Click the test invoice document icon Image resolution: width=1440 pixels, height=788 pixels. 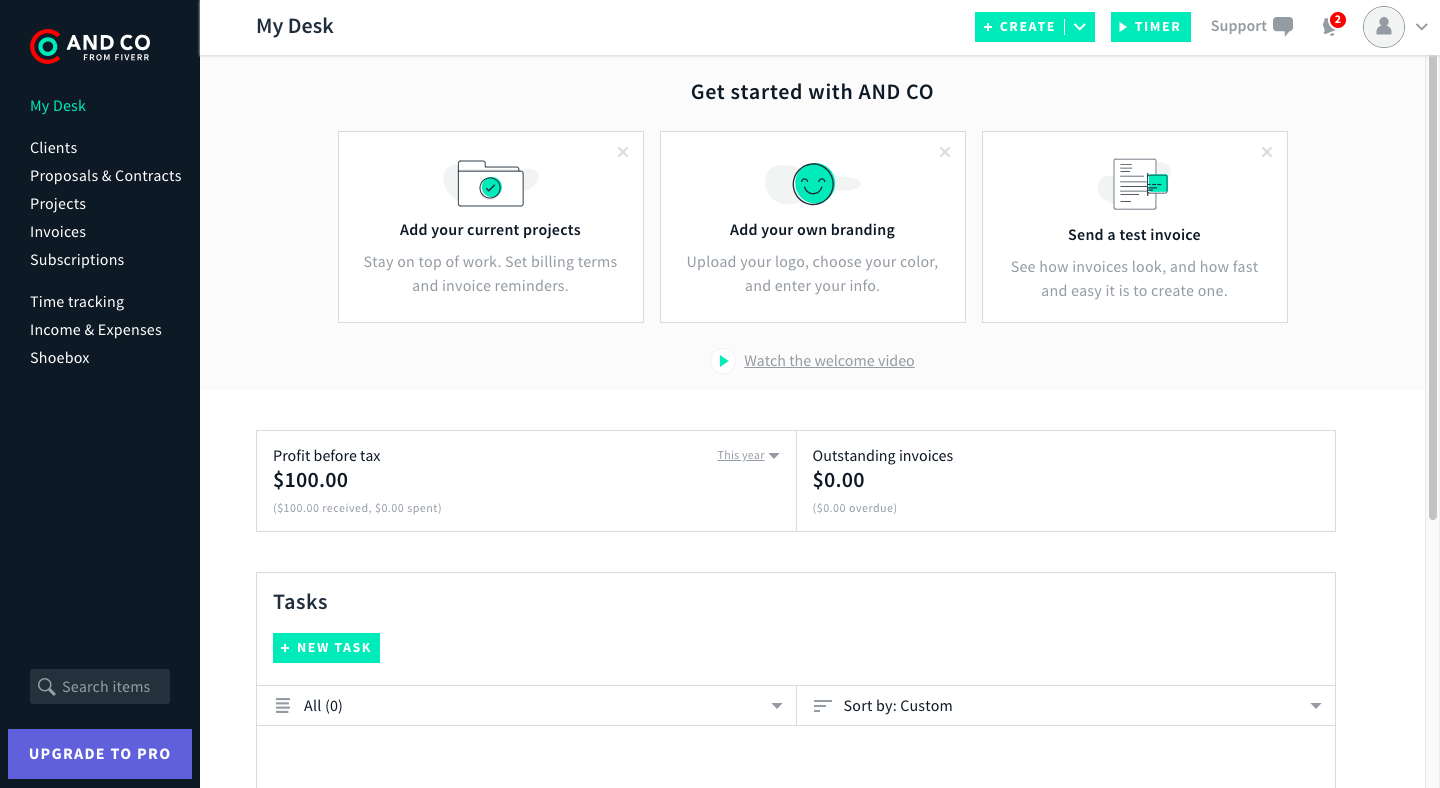[1136, 184]
